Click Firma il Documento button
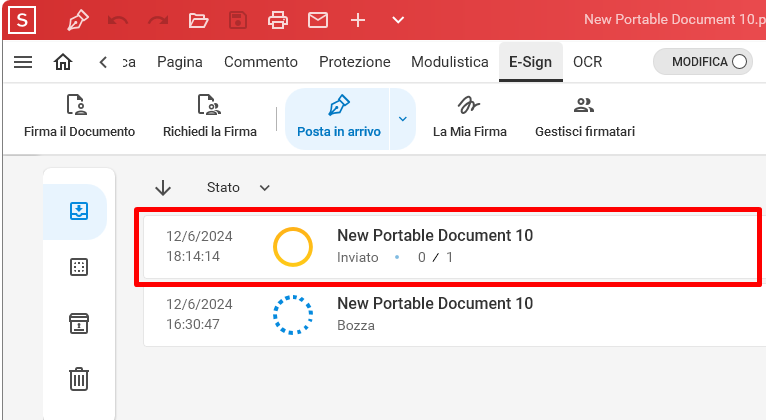 [x=80, y=117]
